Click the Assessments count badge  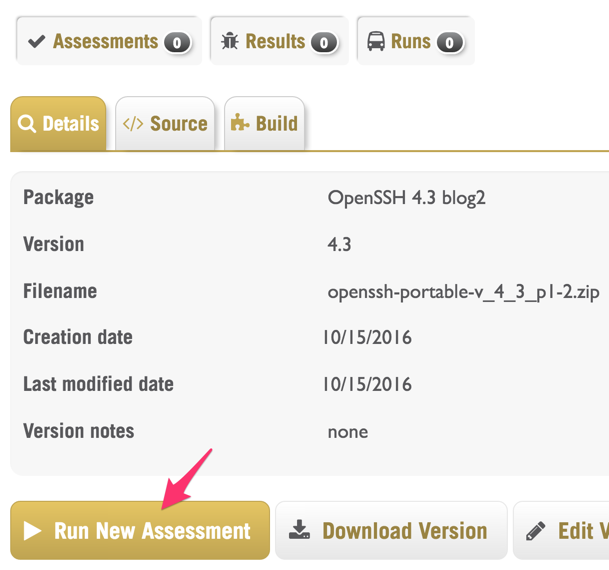pos(177,42)
